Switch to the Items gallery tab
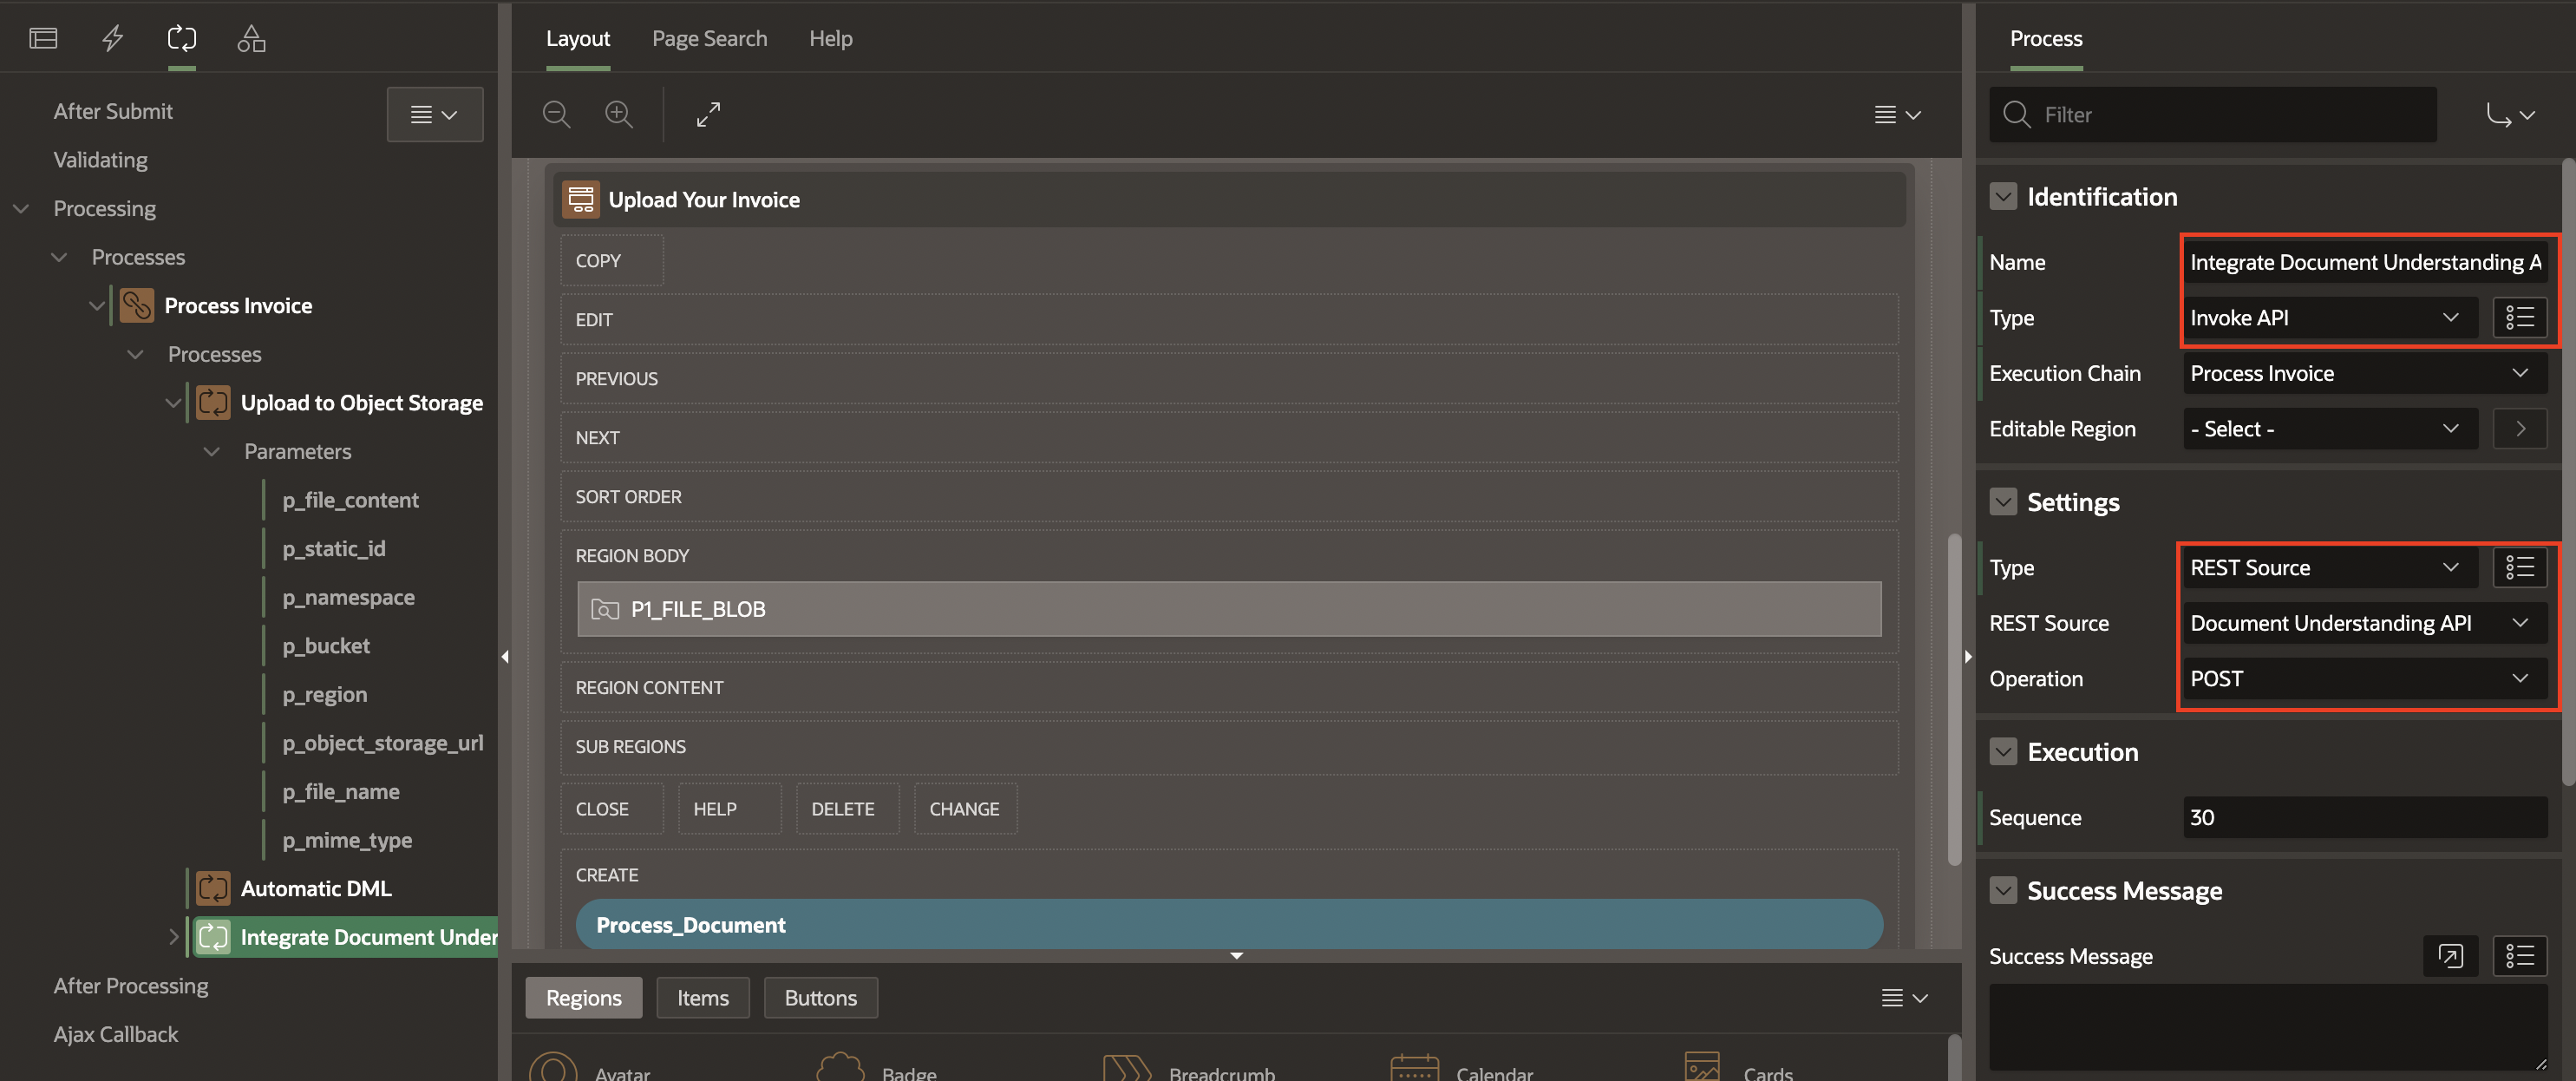 click(x=702, y=998)
